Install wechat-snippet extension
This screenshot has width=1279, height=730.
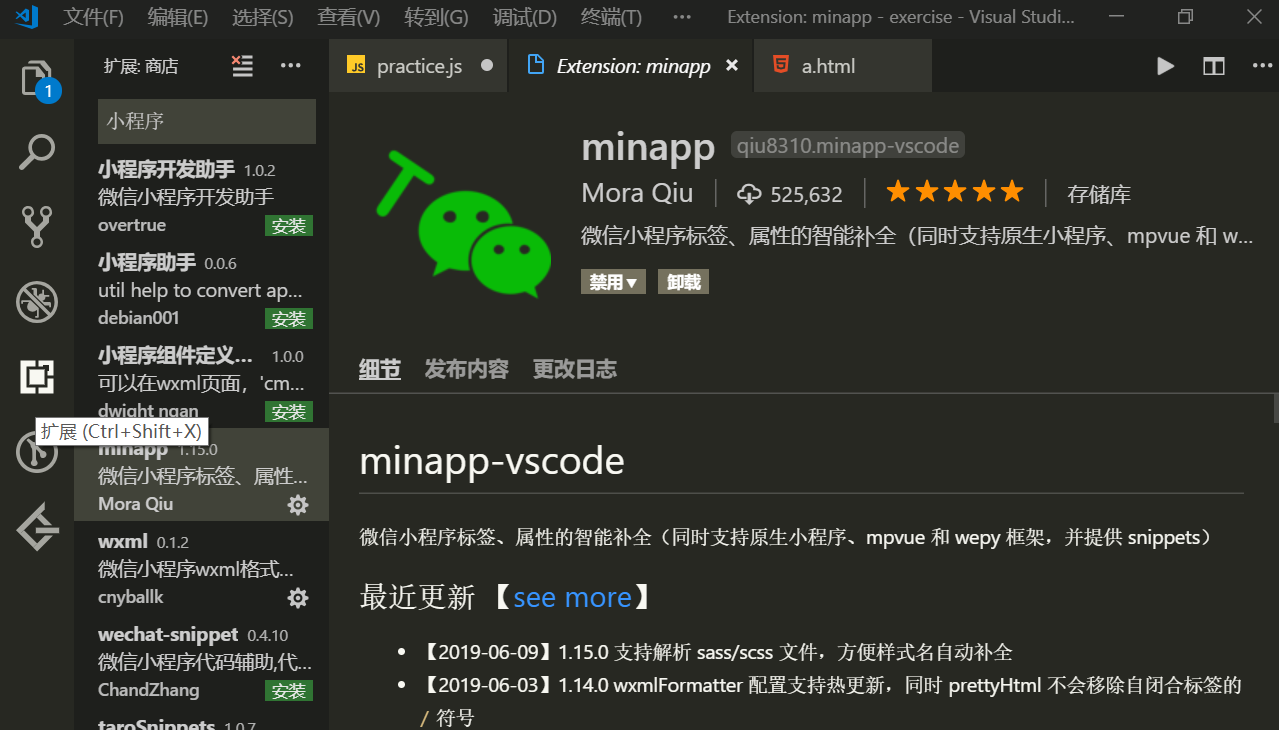coord(289,691)
